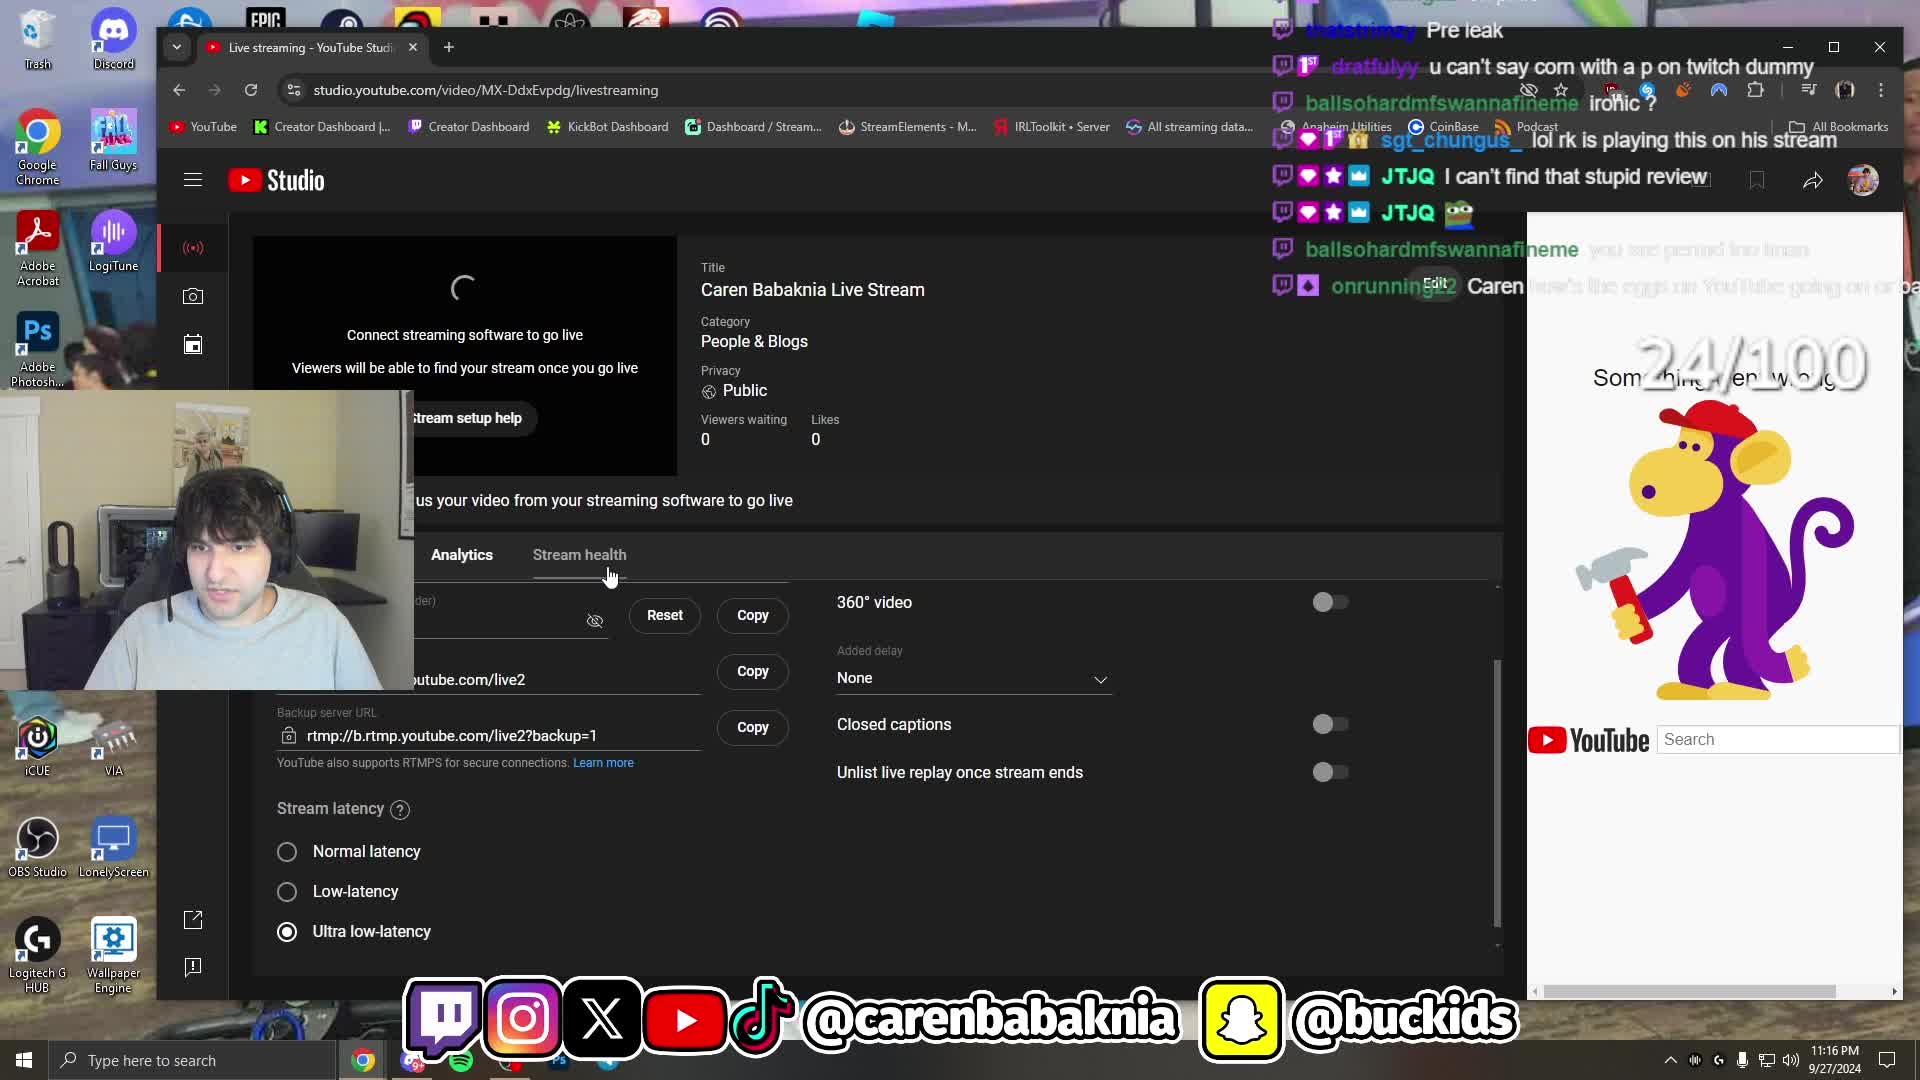Click the Chrome address bar URL
Viewport: 1920px width, 1080px height.
point(486,90)
